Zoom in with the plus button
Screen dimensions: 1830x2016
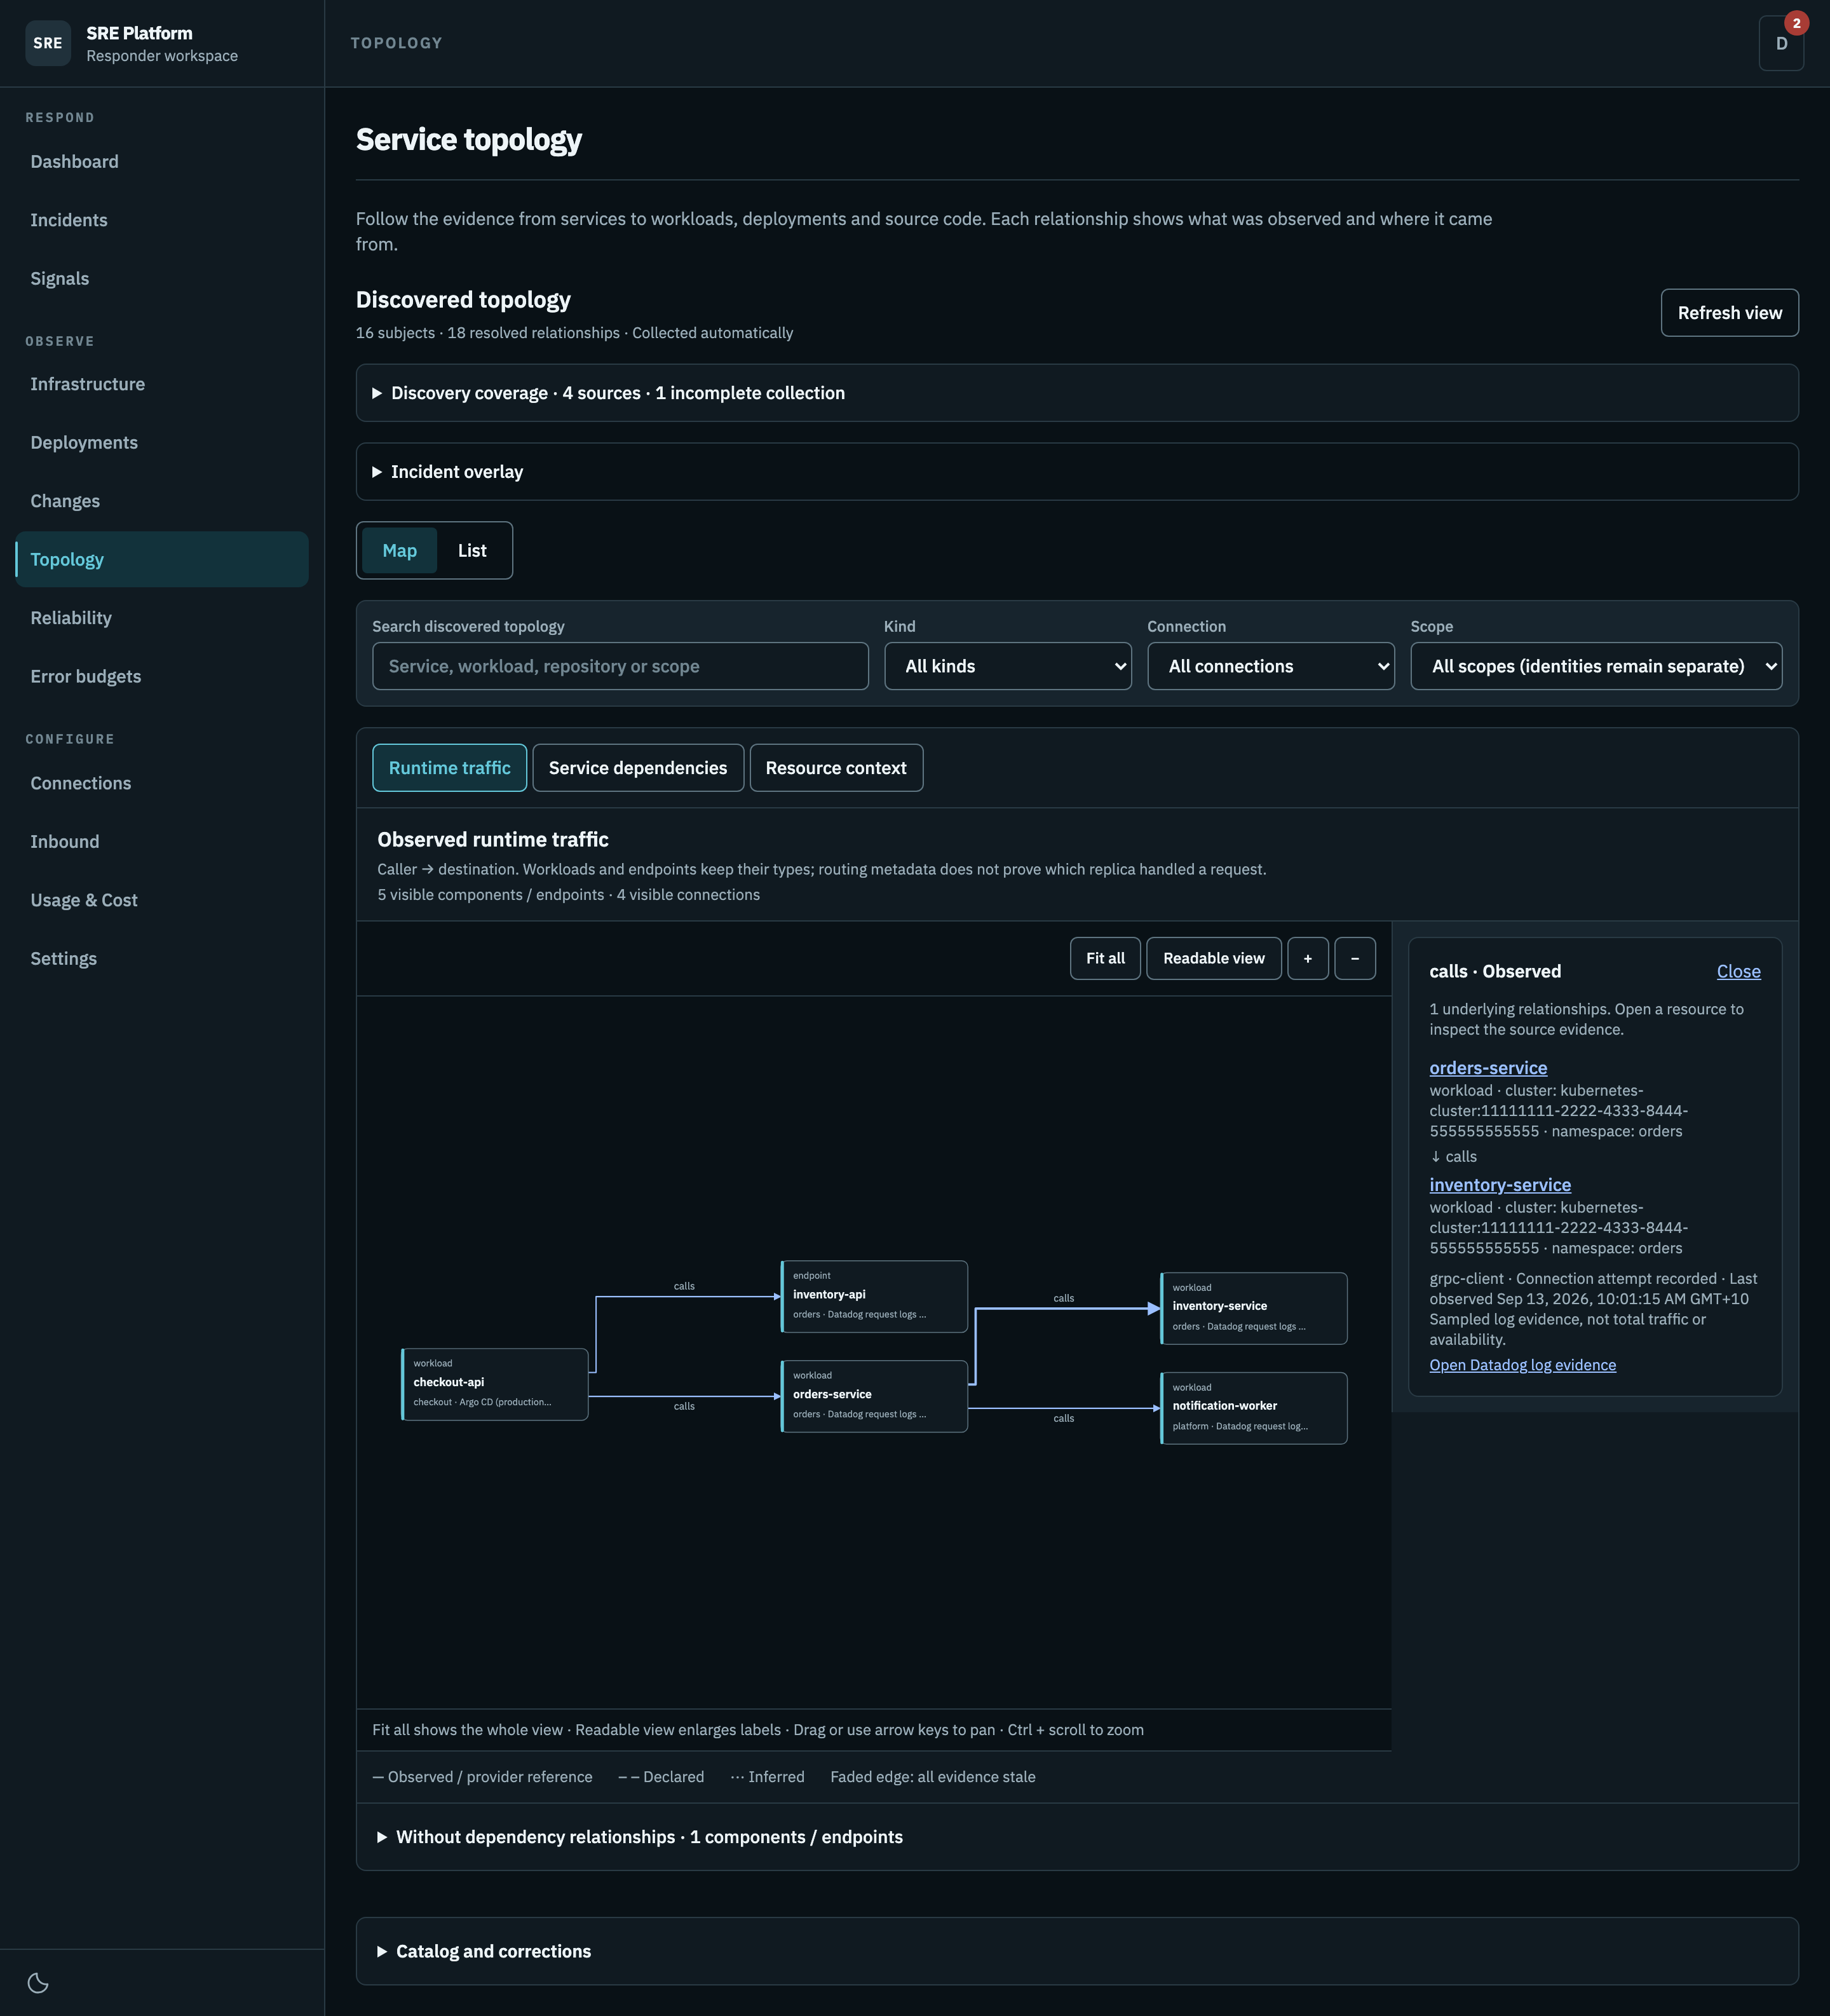tap(1307, 958)
